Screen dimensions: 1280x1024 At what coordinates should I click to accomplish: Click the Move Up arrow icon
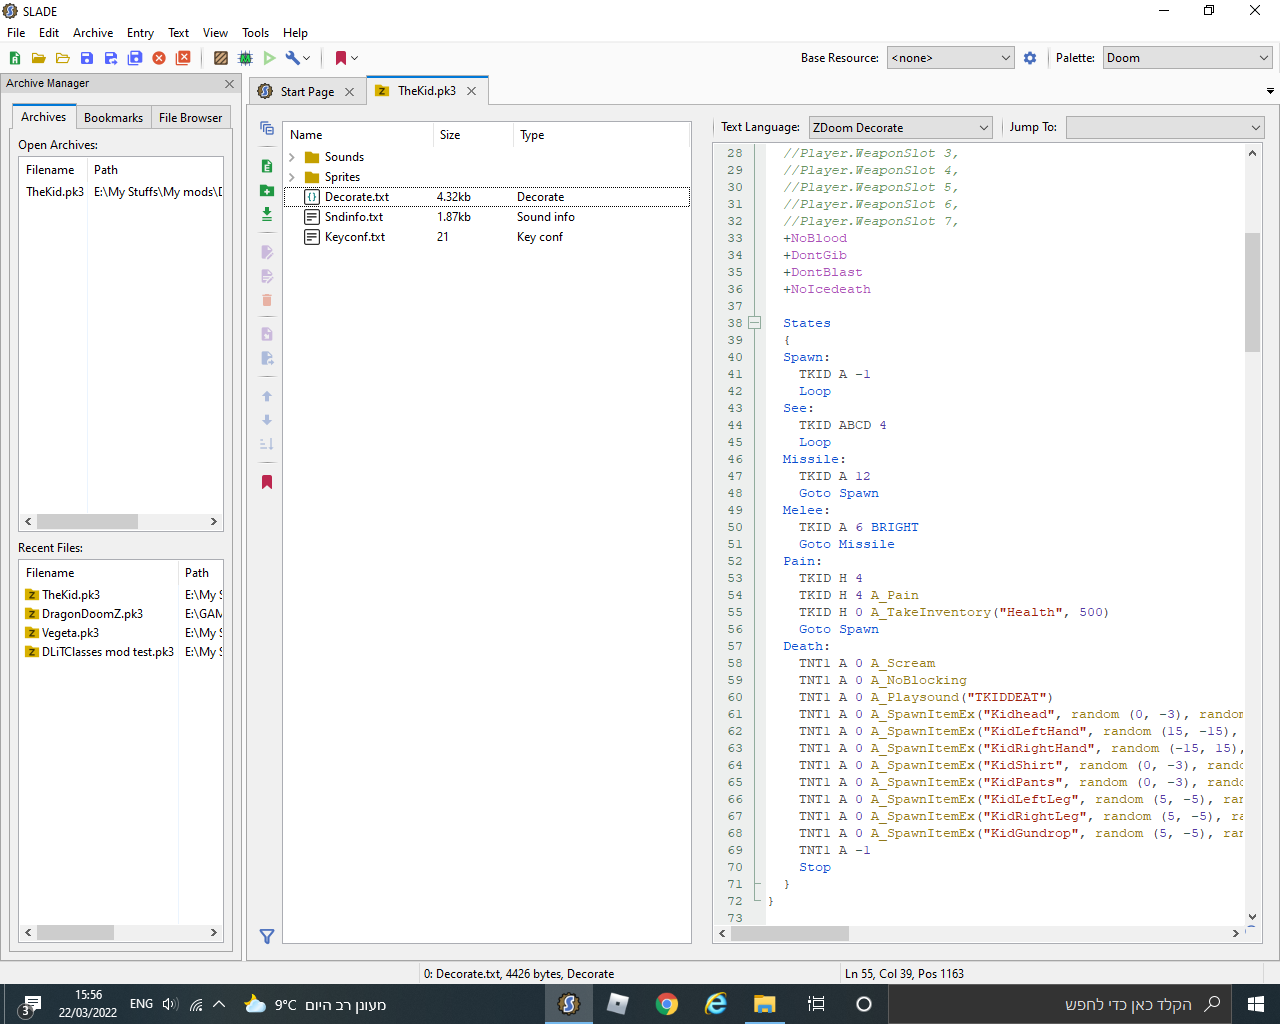coord(267,396)
